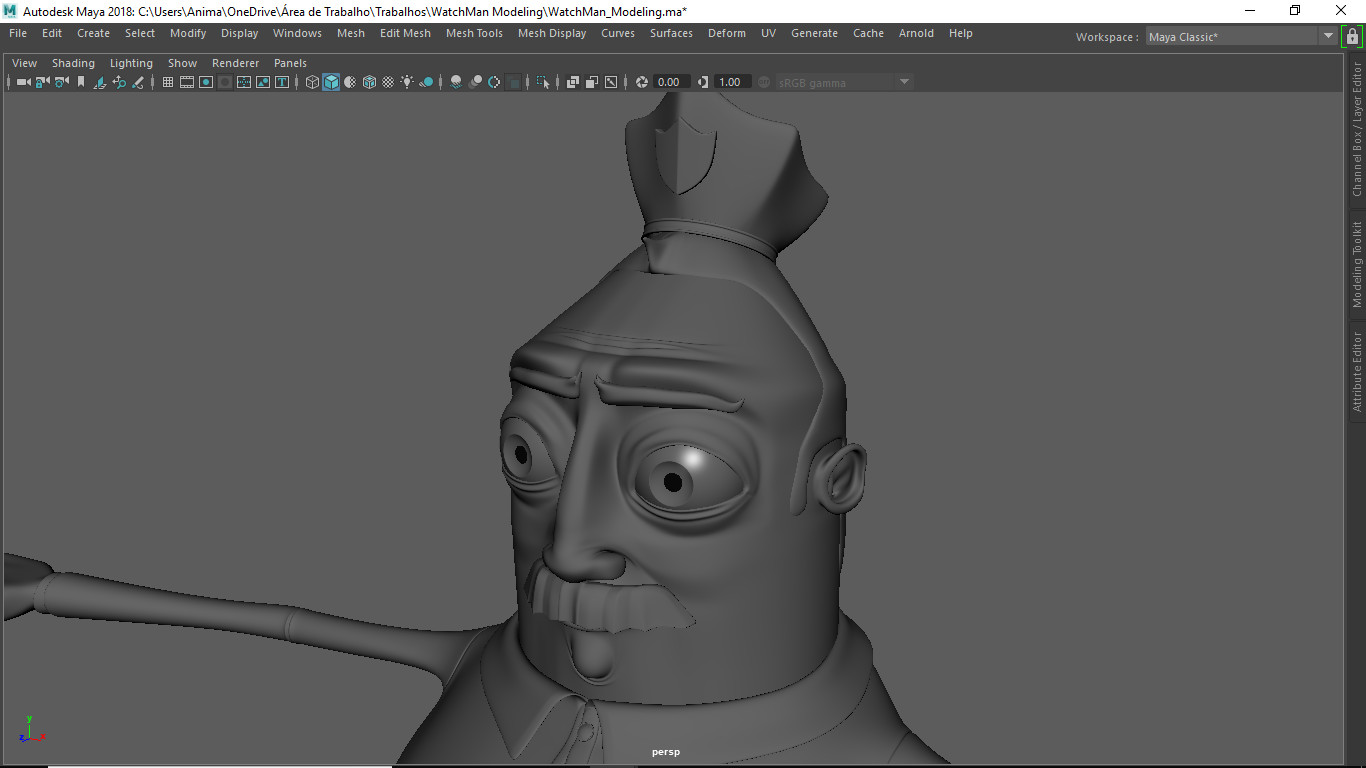
Task: Turn on Use All Lights
Action: [408, 82]
